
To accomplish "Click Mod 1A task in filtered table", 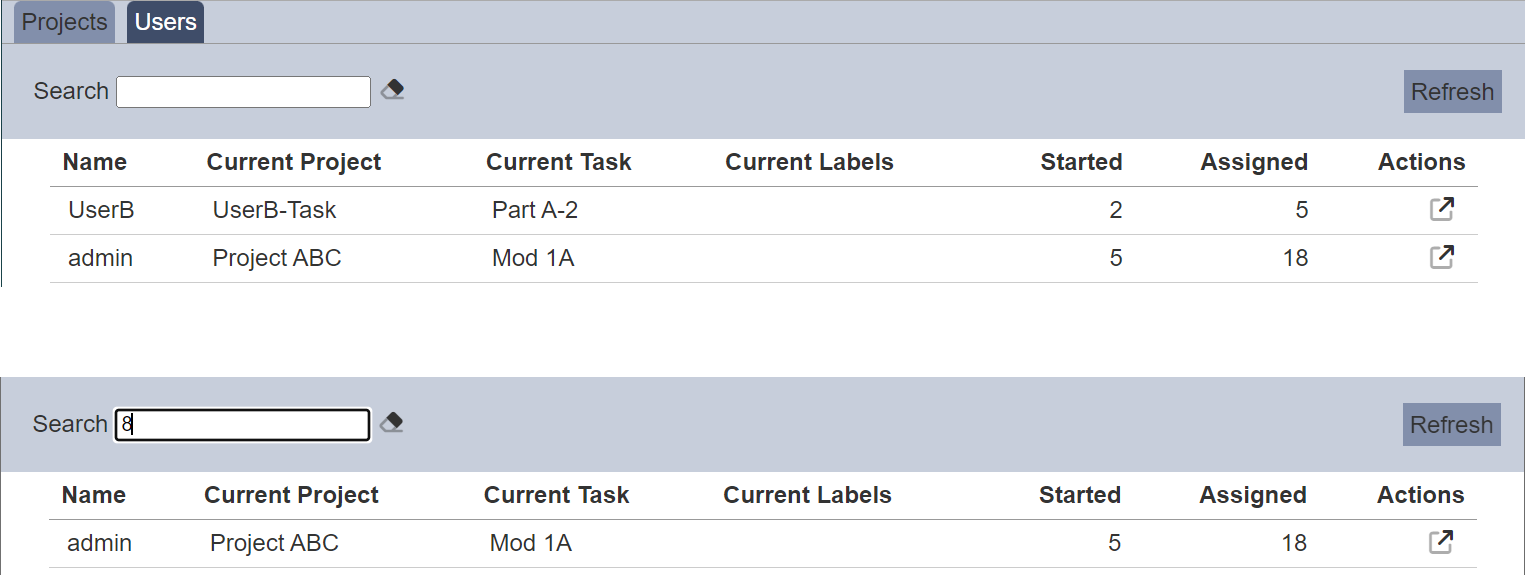I will point(531,543).
